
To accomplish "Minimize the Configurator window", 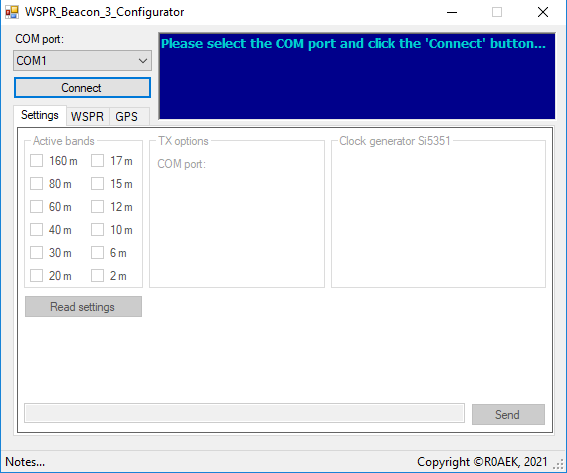I will pyautogui.click(x=452, y=12).
